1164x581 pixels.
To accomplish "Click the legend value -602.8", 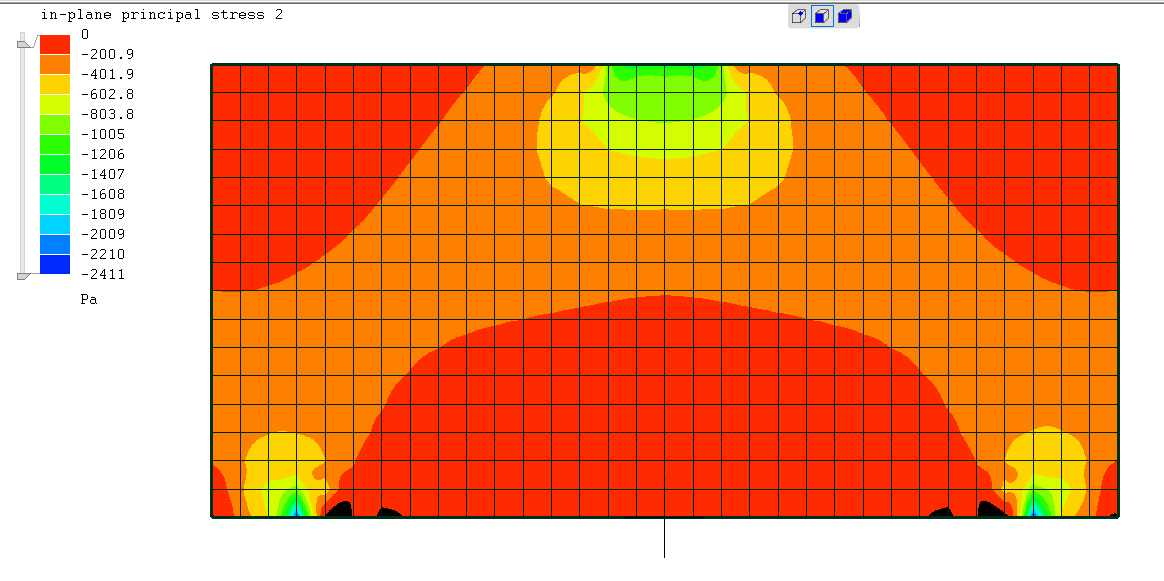I will coord(107,94).
